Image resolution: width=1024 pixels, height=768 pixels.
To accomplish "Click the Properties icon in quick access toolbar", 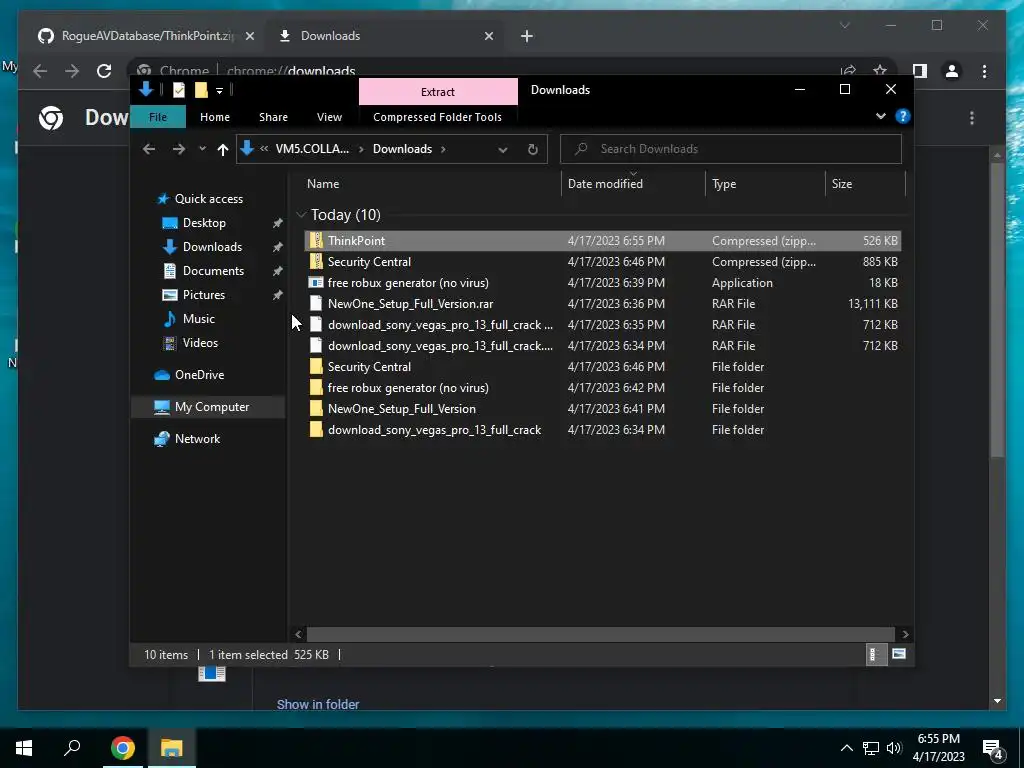I will point(178,90).
